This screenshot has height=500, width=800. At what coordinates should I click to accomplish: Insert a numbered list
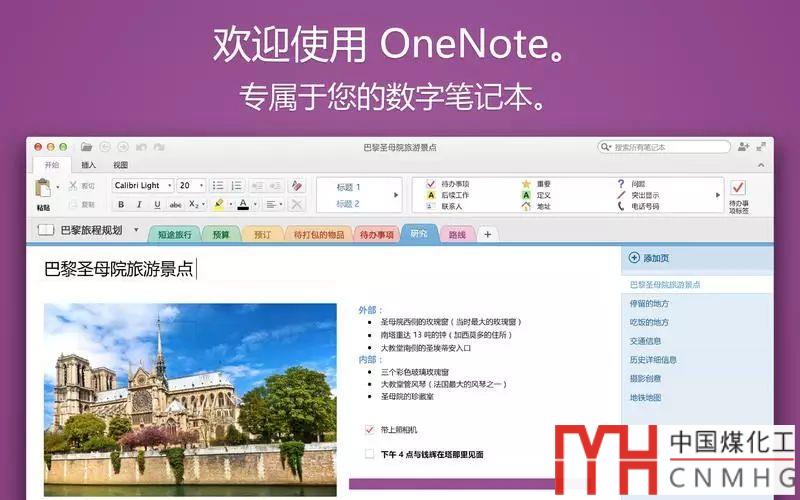point(236,185)
